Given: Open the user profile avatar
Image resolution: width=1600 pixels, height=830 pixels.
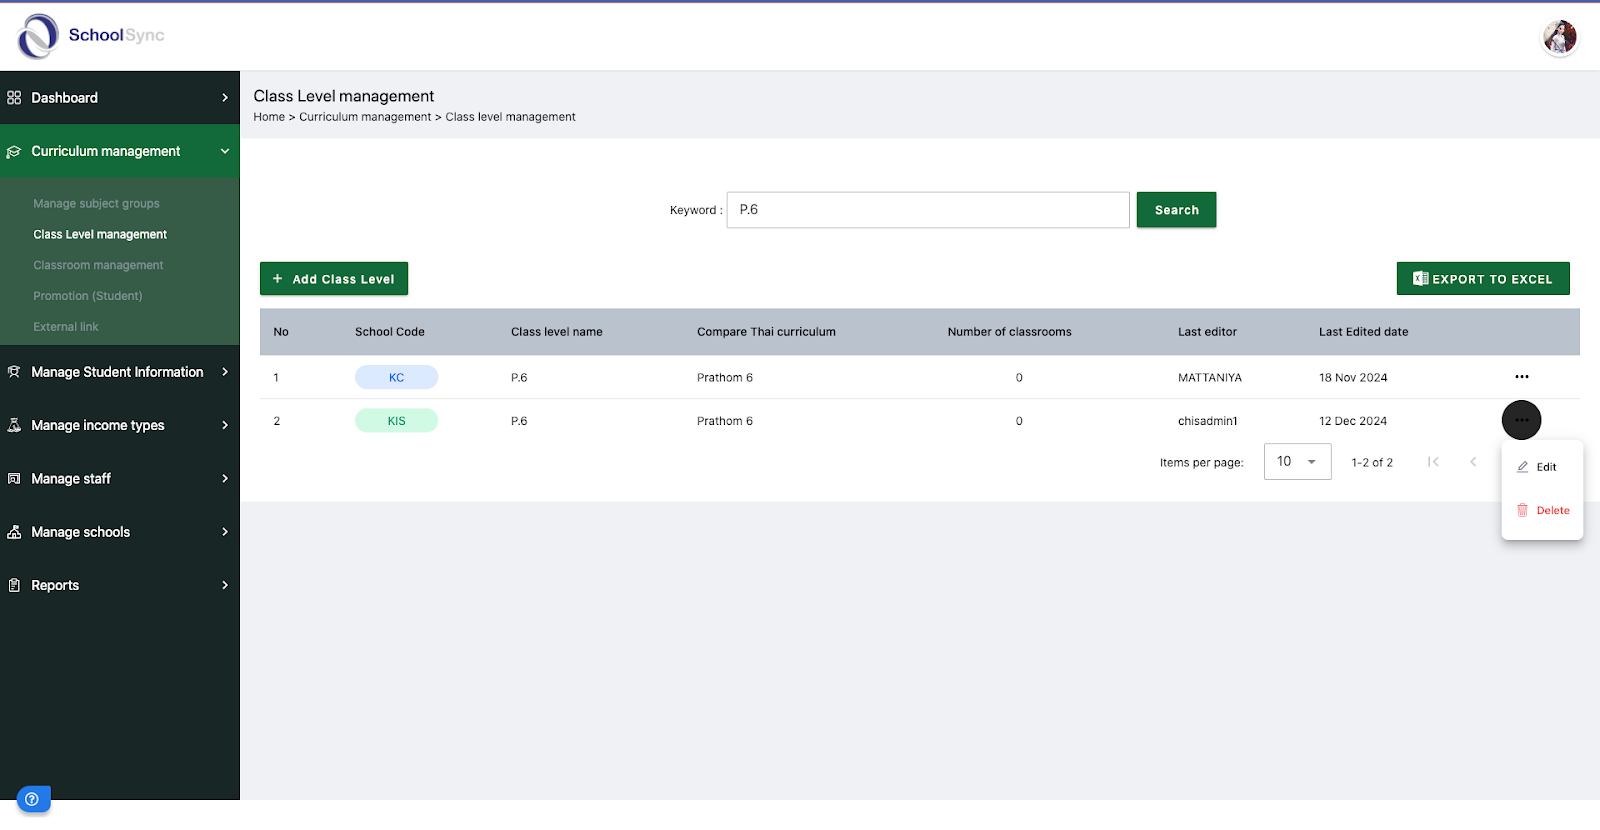Looking at the screenshot, I should 1559,37.
